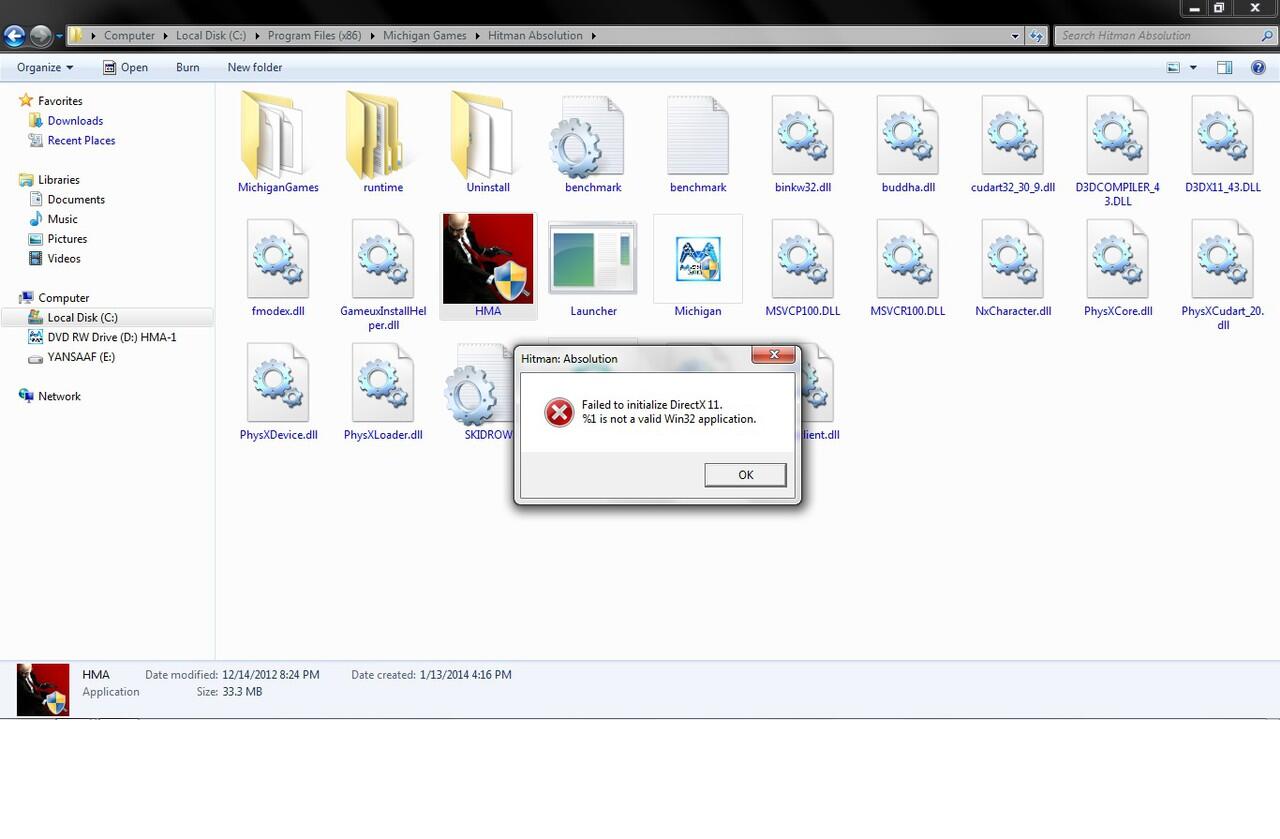This screenshot has width=1280, height=839.
Task: Open the Explorer help icon
Action: (x=1259, y=67)
